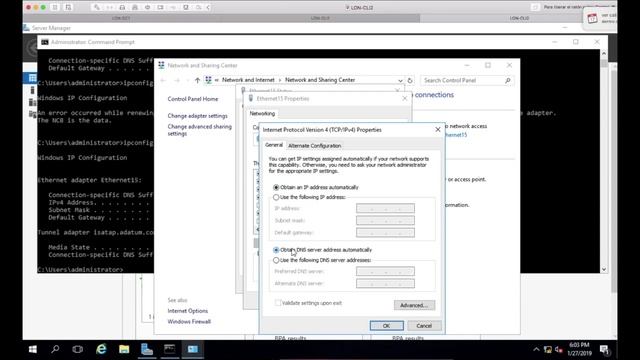The image size is (640, 360).
Task: Open Internet Options link
Action: [x=187, y=311]
